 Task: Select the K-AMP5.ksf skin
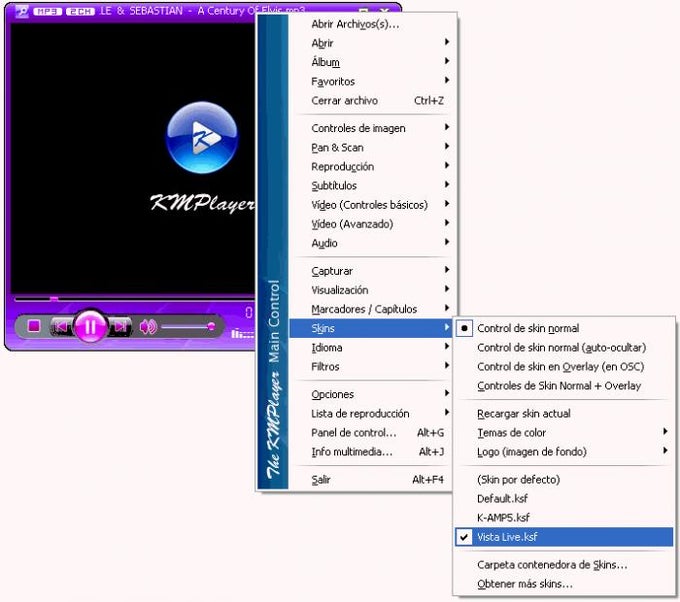click(564, 517)
